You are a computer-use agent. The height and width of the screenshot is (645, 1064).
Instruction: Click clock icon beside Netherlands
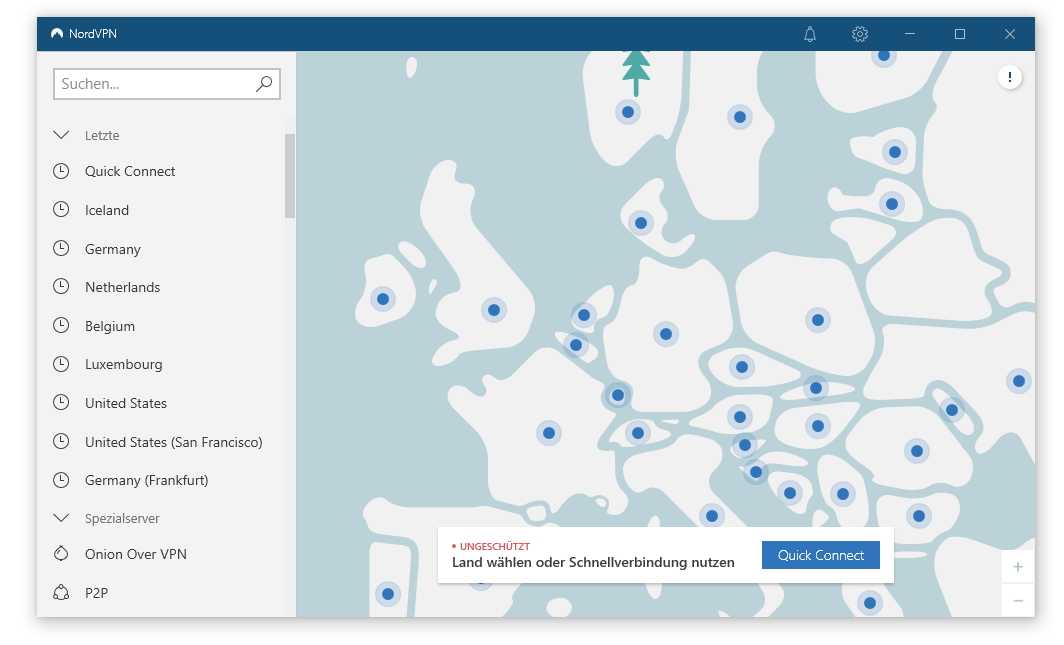pyautogui.click(x=61, y=287)
